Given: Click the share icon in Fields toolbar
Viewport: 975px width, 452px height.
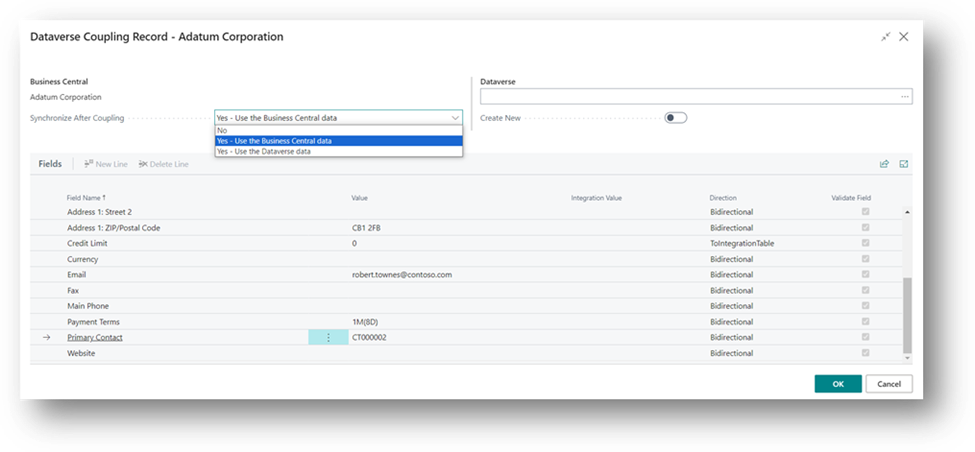Looking at the screenshot, I should [x=884, y=164].
